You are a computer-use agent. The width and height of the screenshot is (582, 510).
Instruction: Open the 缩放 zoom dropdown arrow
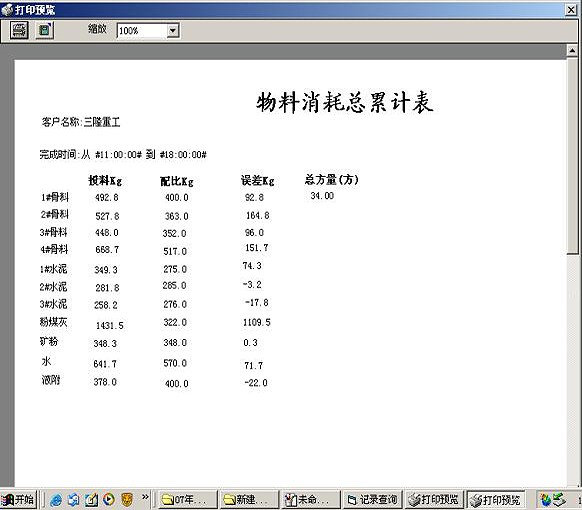[x=173, y=30]
